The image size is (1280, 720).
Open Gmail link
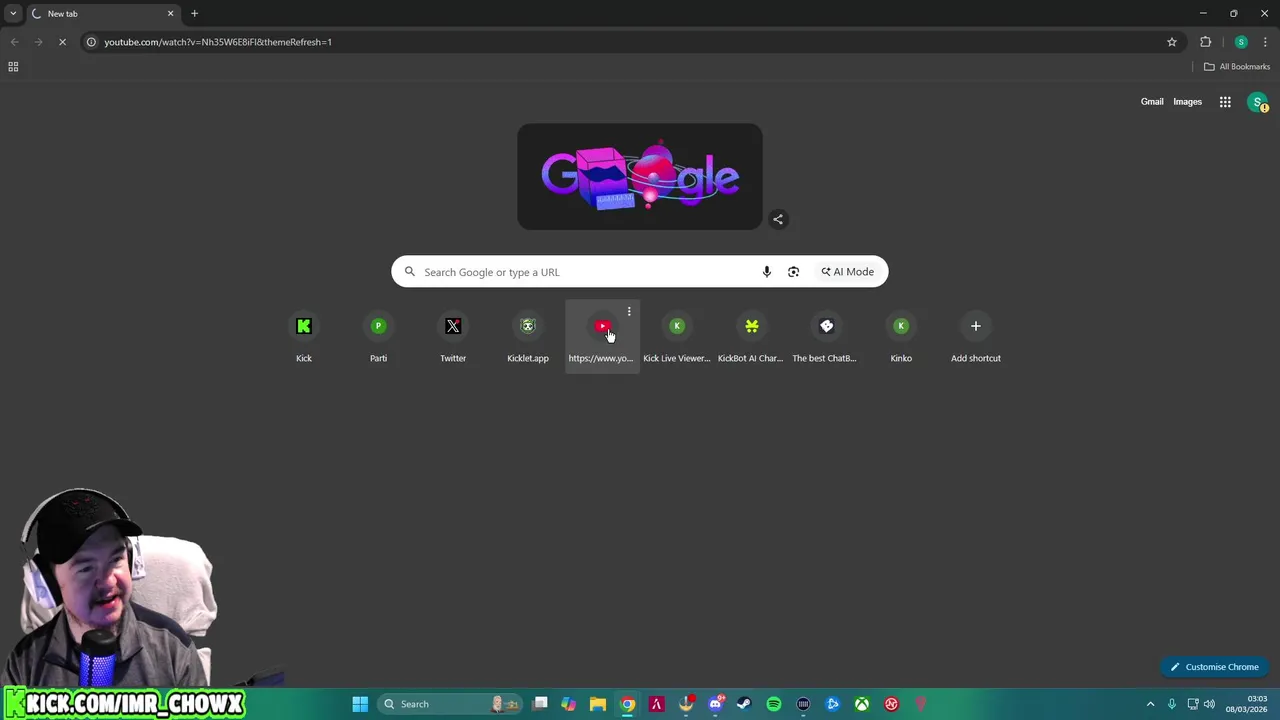[x=1152, y=102]
